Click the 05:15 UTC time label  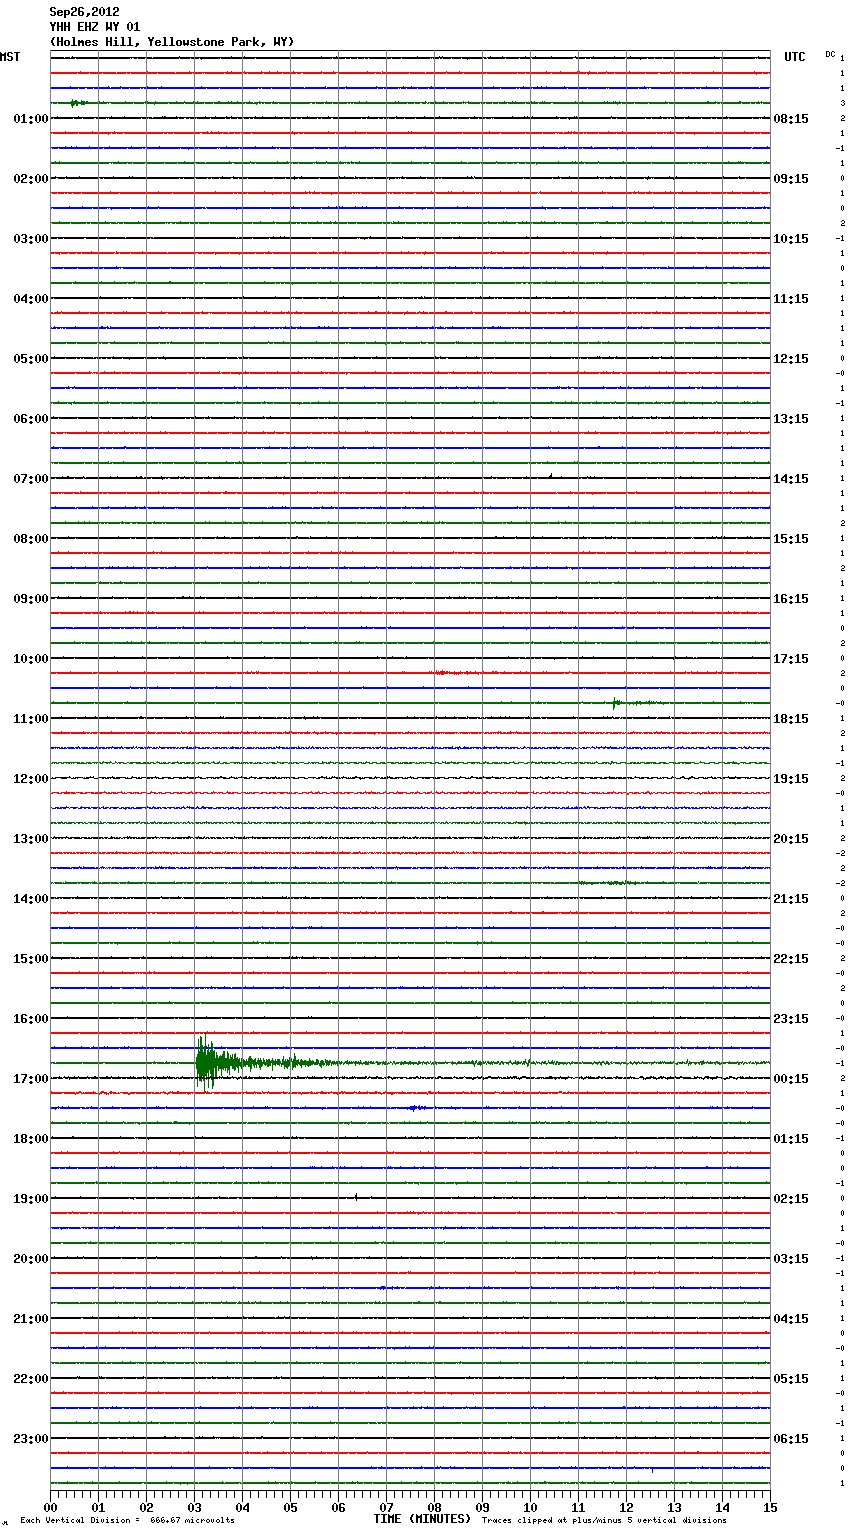click(791, 1379)
